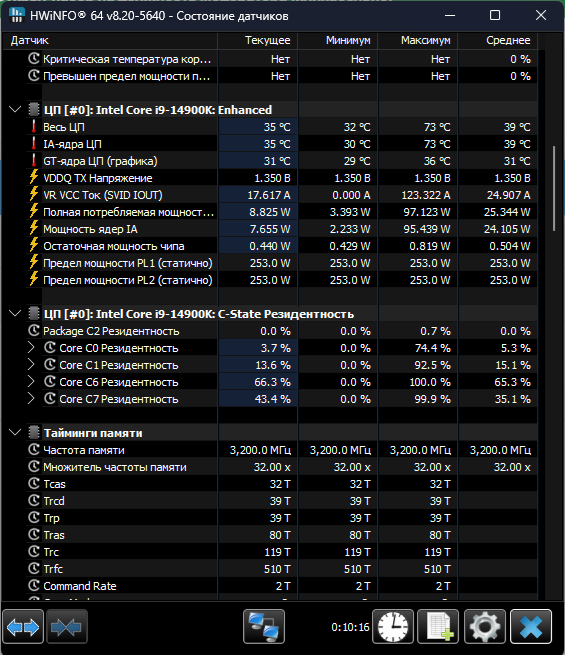
Task: Click the Текущее column header
Action: (x=258, y=41)
